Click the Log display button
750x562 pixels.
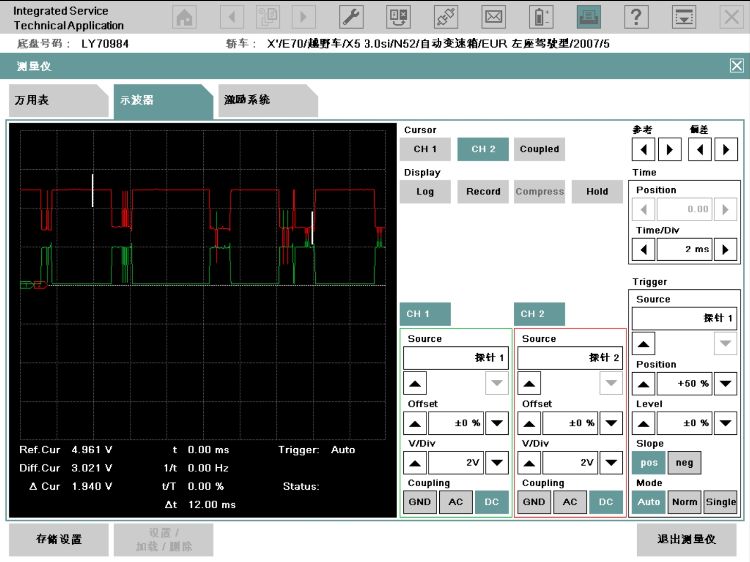pyautogui.click(x=425, y=192)
